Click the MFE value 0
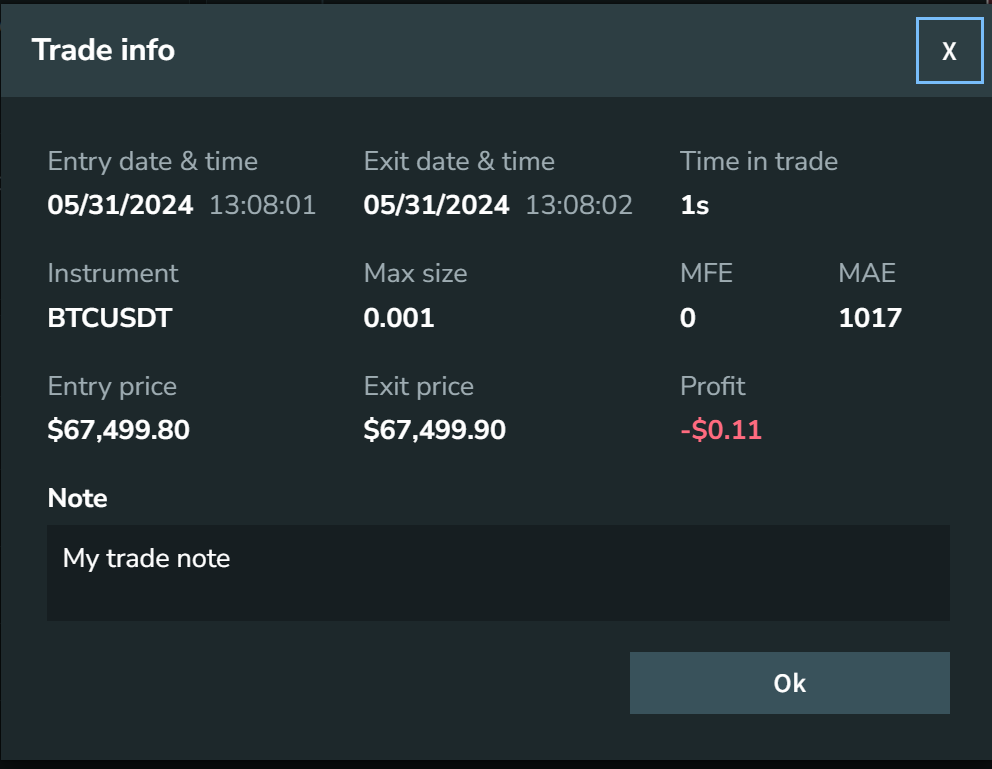 coord(687,317)
